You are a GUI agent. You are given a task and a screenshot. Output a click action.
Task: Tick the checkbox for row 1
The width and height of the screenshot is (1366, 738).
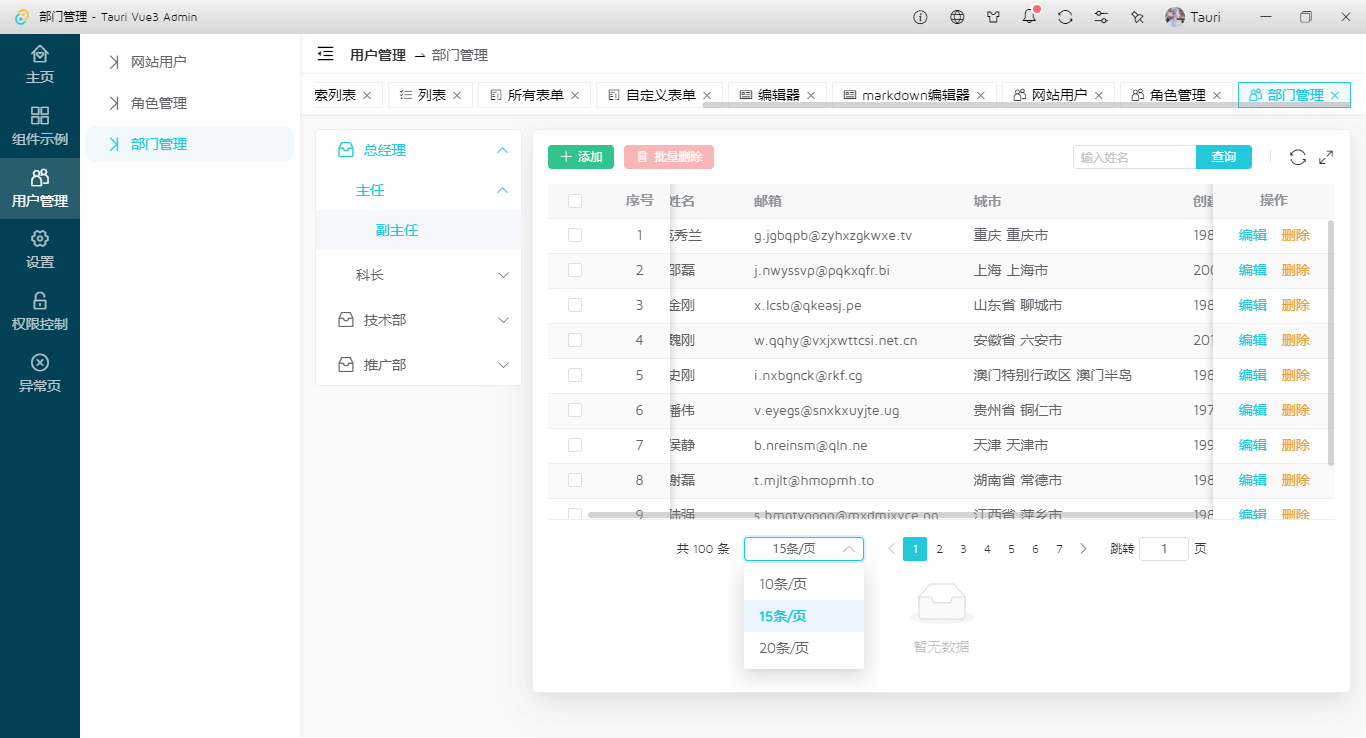[575, 235]
